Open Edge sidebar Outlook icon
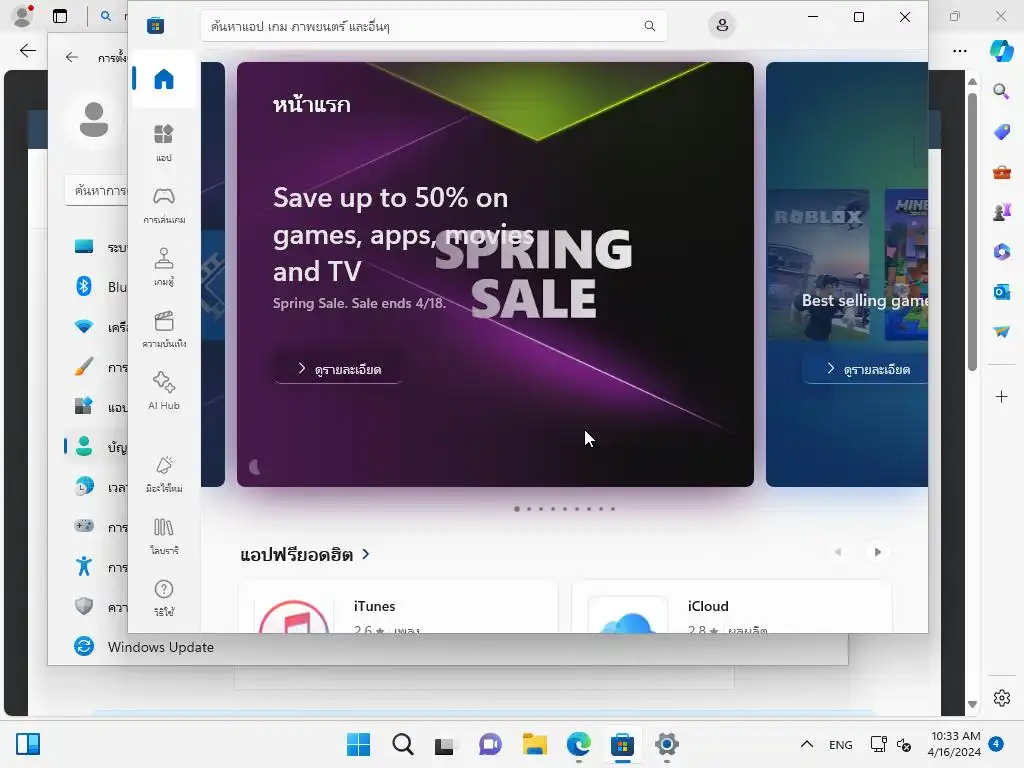This screenshot has width=1024, height=768. (x=1001, y=292)
